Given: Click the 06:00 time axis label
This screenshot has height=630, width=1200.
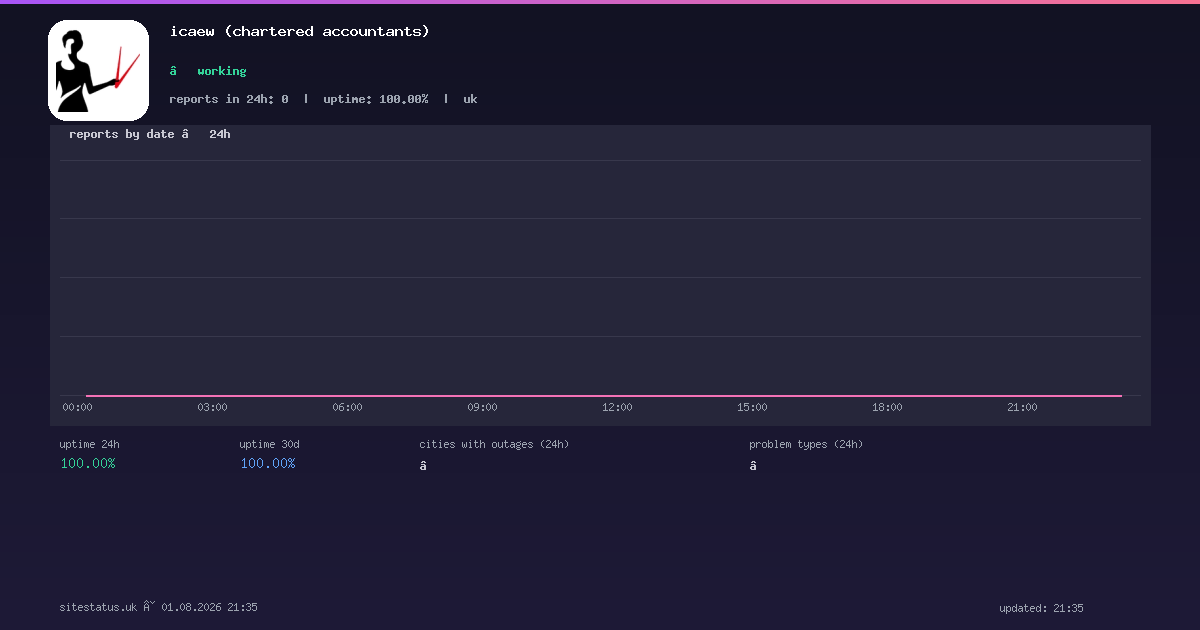Looking at the screenshot, I should click(347, 407).
